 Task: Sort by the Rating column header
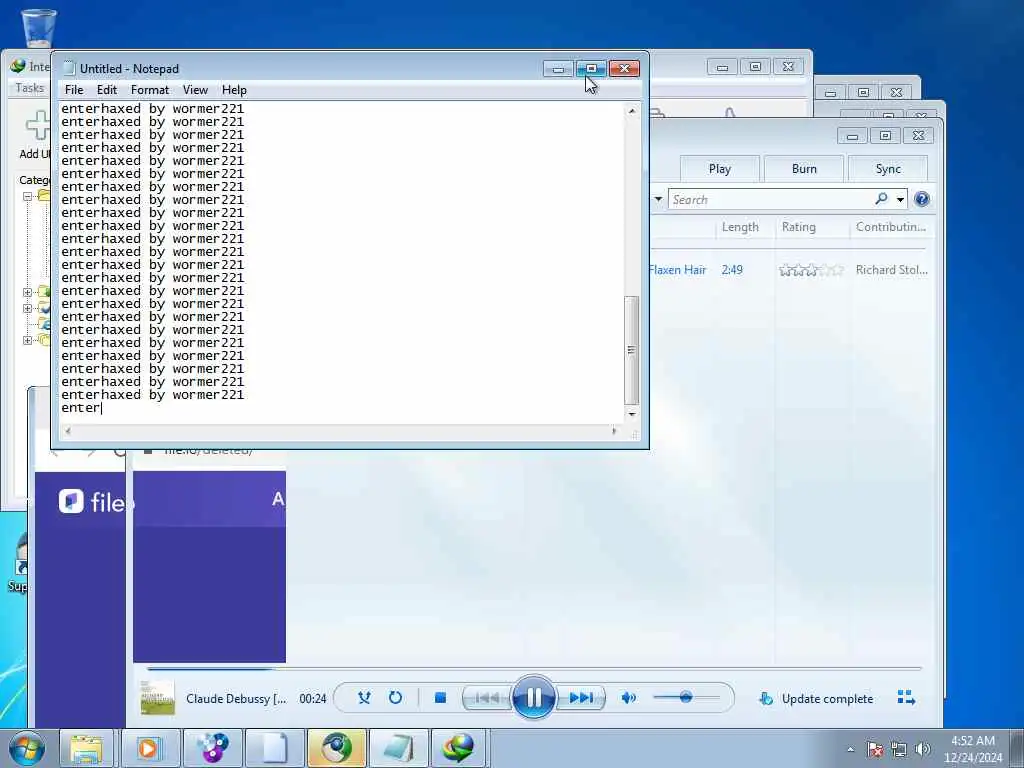click(799, 227)
